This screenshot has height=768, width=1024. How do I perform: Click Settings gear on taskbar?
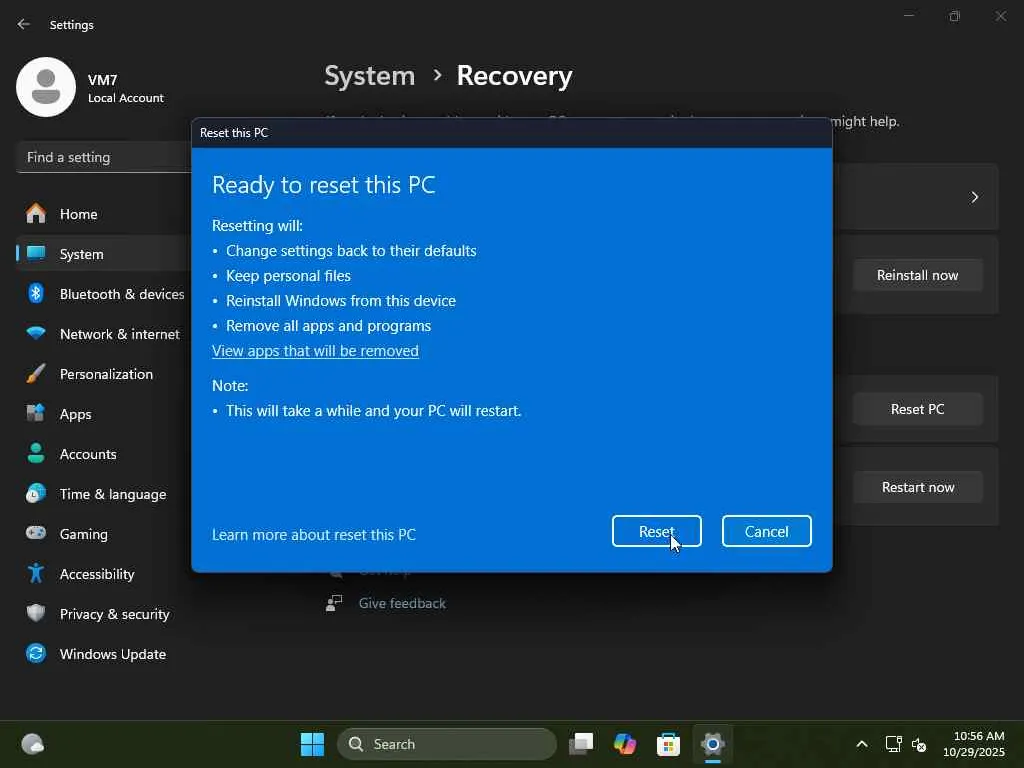(712, 744)
